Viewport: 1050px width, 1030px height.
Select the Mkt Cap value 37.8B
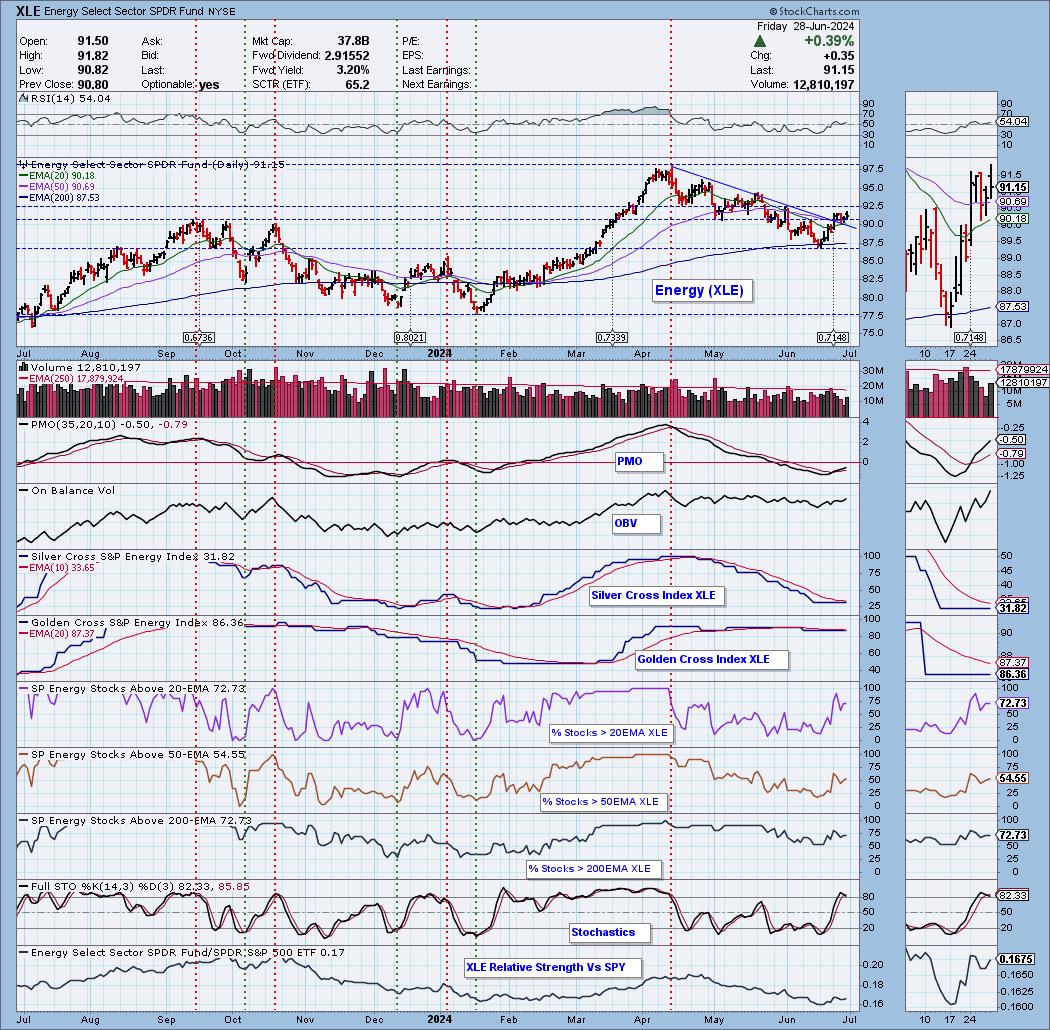coord(352,41)
